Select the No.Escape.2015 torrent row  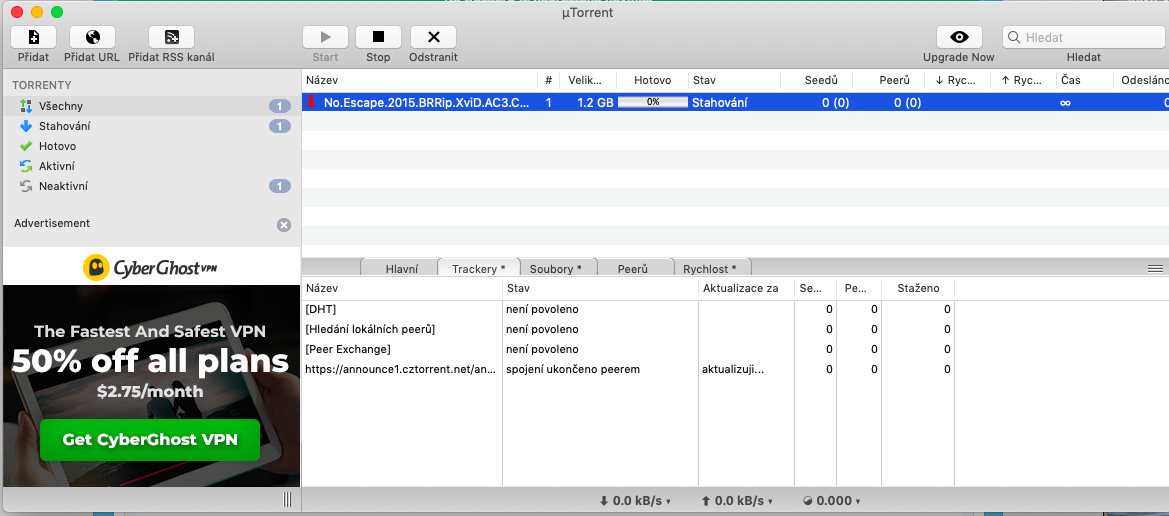[735, 103]
